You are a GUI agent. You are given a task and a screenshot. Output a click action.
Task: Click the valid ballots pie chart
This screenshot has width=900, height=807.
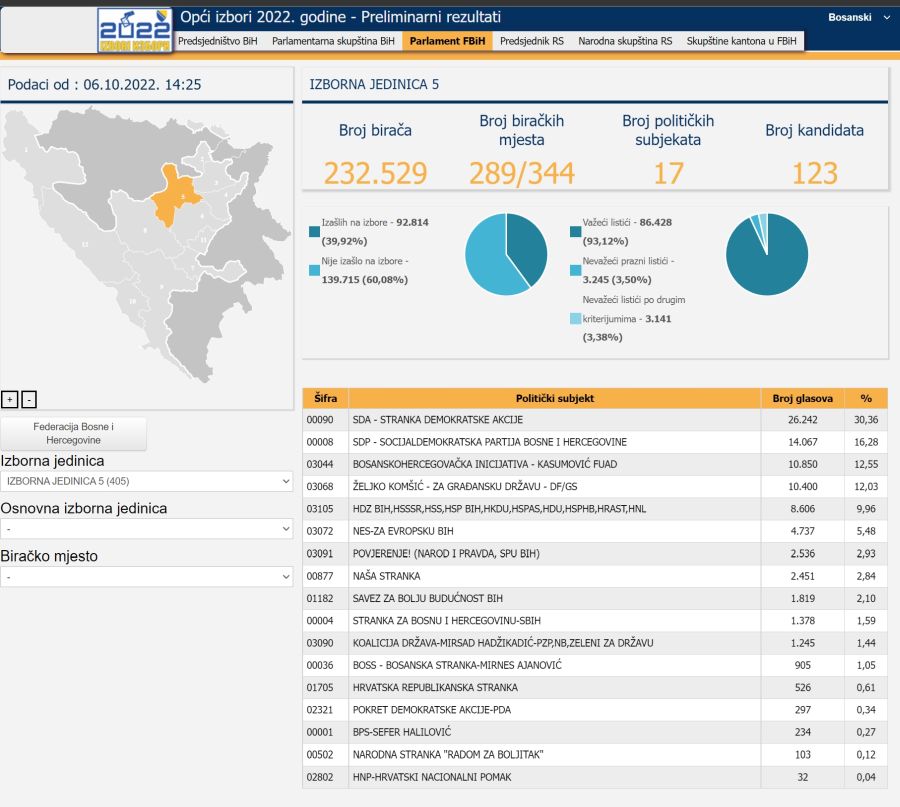pos(766,254)
